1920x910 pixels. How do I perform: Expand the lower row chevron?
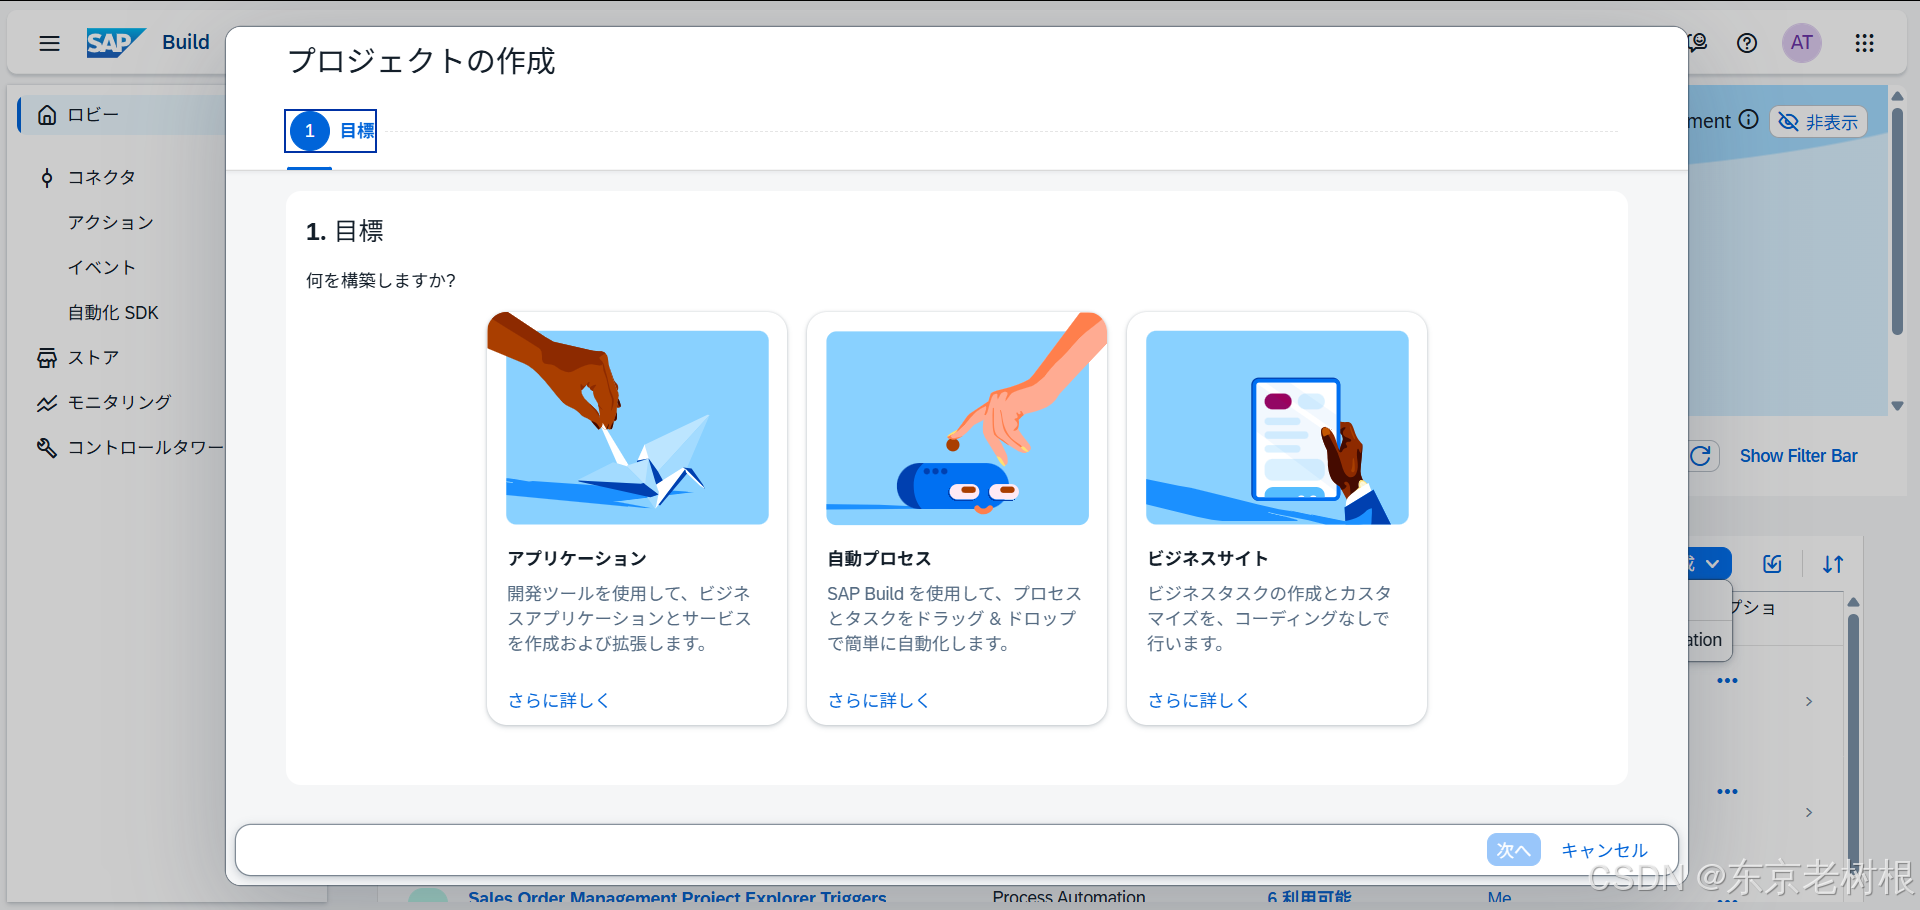[1809, 813]
